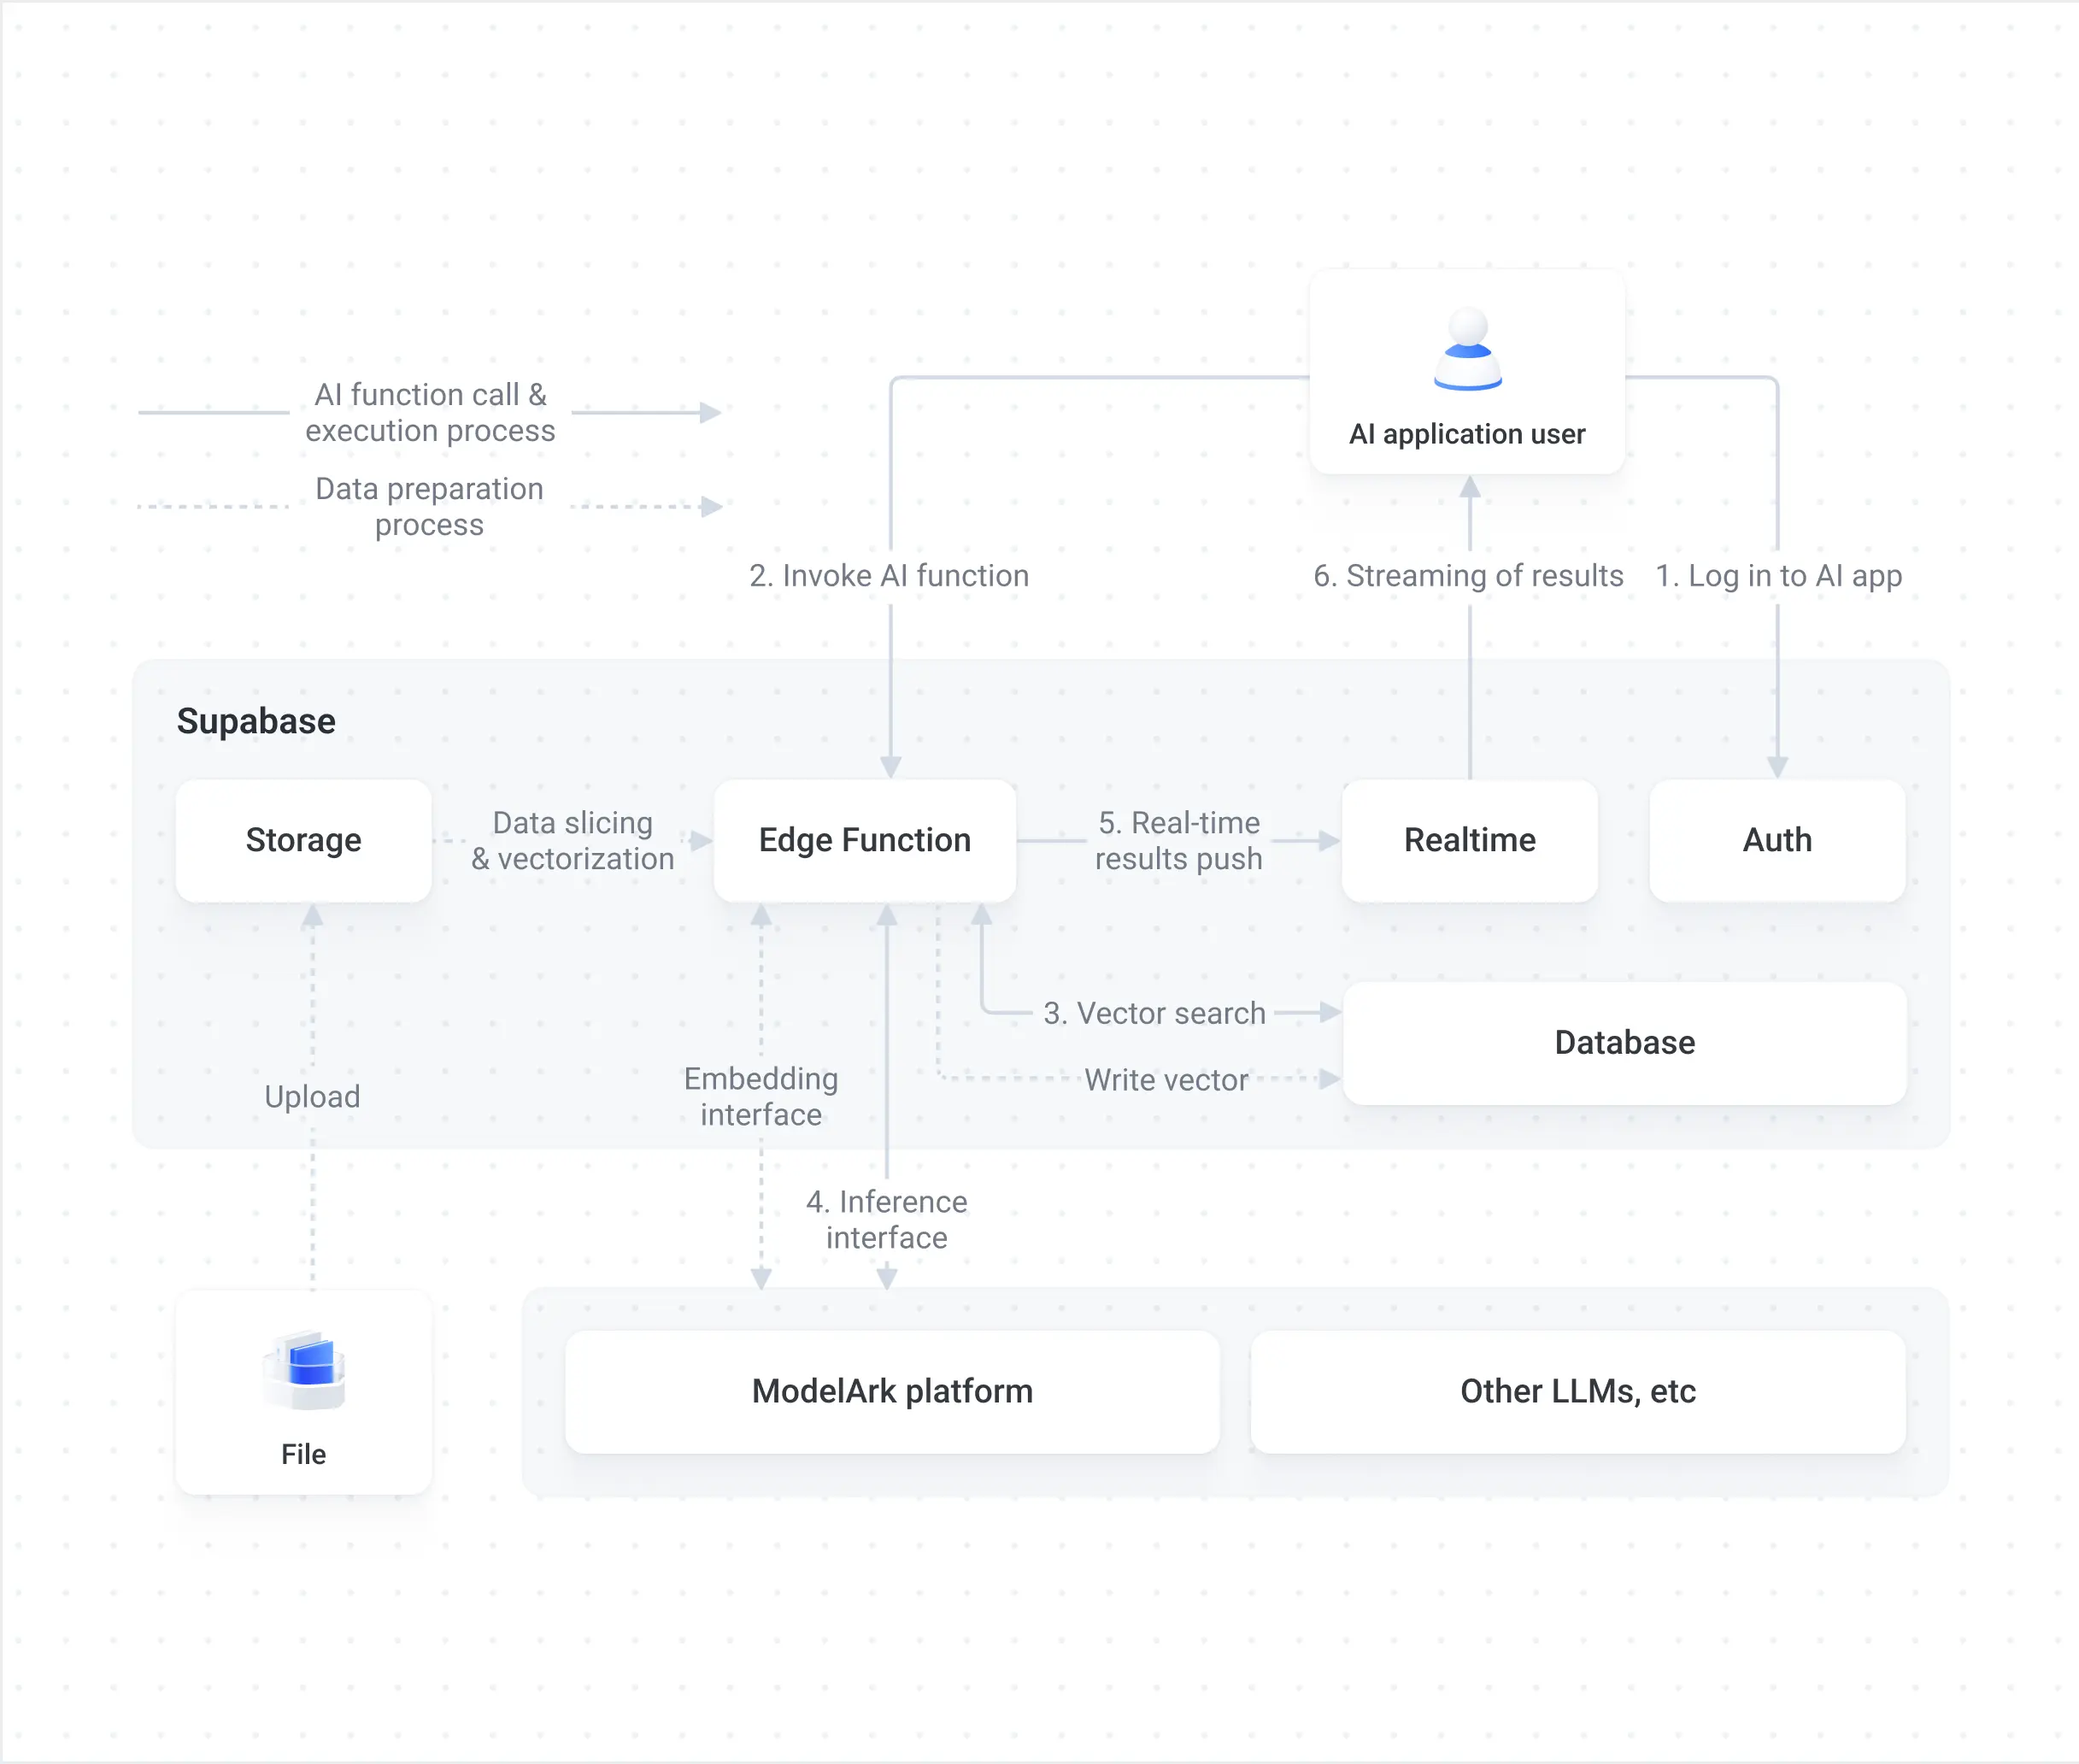Click the '6. Streaming of results' label
The width and height of the screenshot is (2079, 1764).
1468,576
